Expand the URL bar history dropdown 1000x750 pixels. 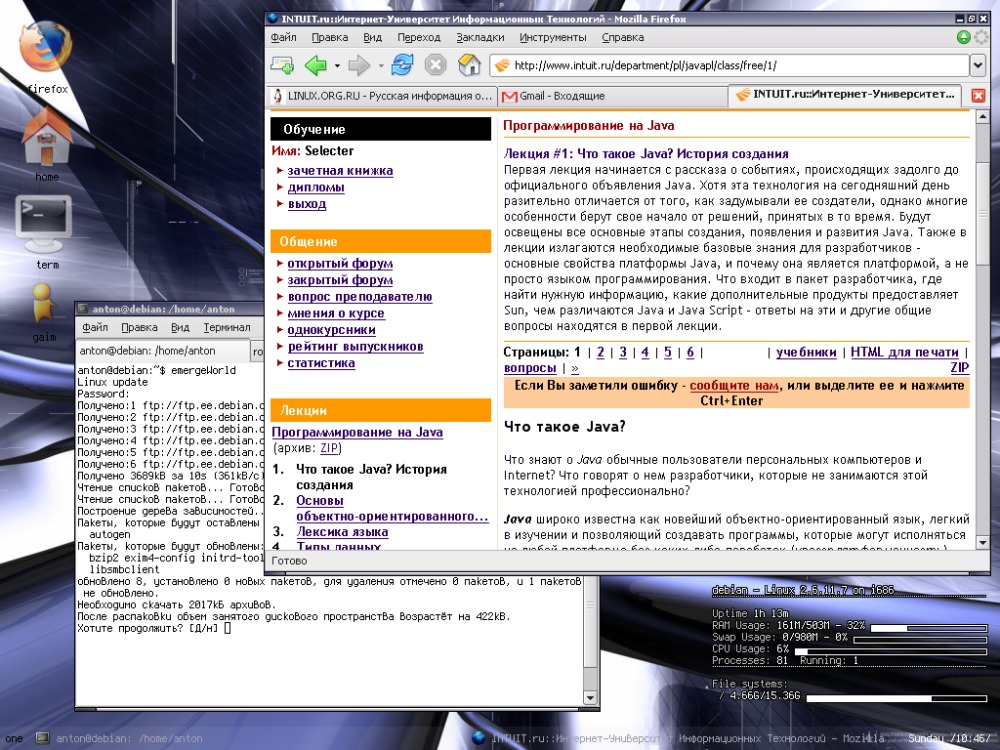point(978,65)
